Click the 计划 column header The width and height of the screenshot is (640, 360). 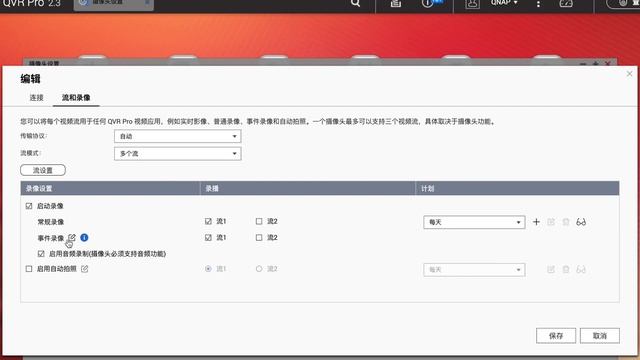[517, 188]
